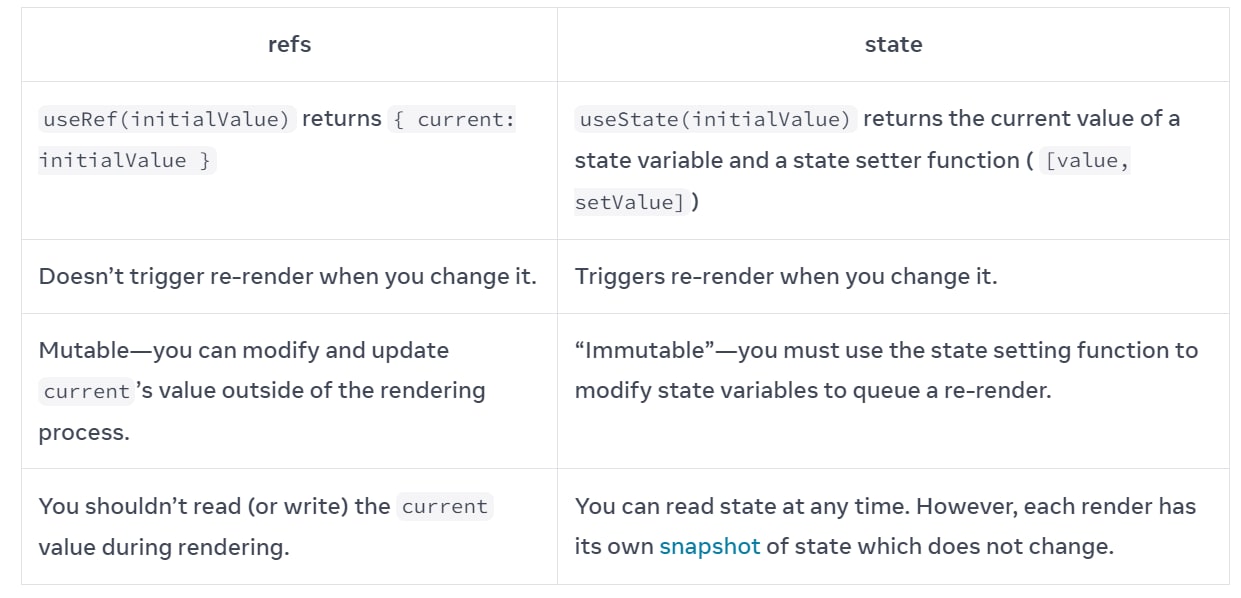Click "You shouldn't read (or write)" text
Screen dimensions: 1241x598
pyautogui.click(x=195, y=507)
